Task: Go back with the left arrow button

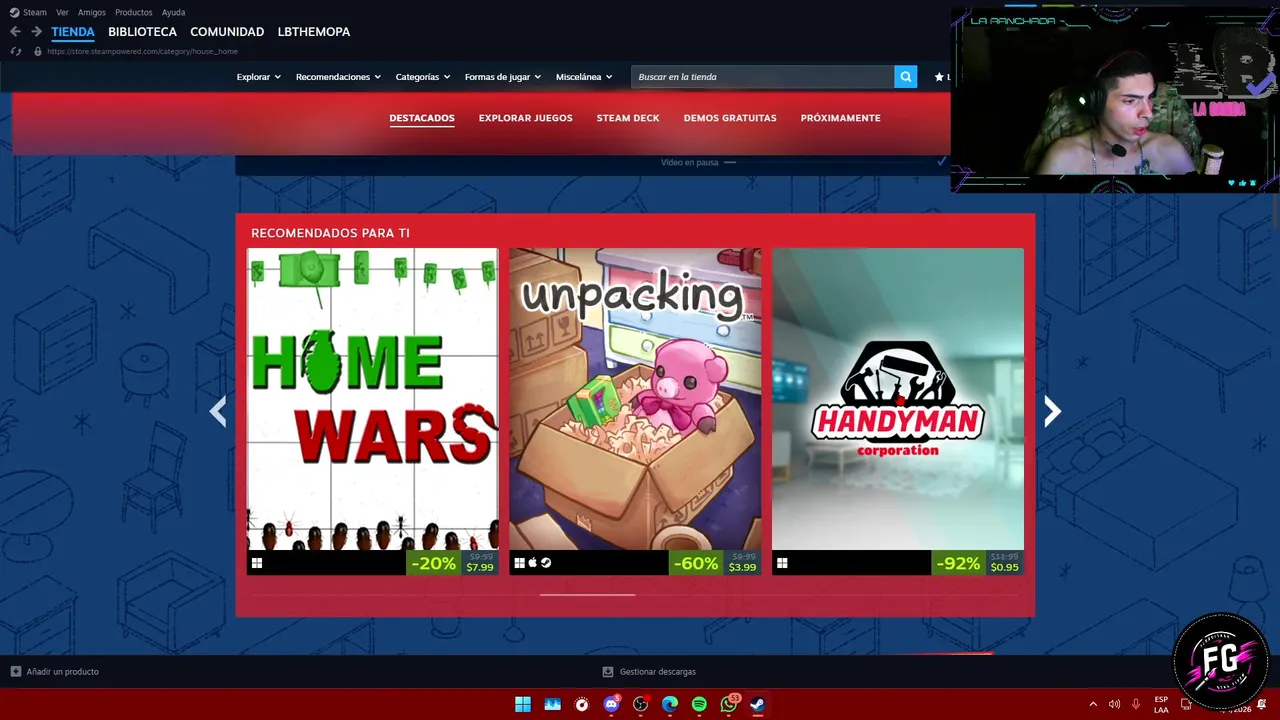Action: (15, 32)
